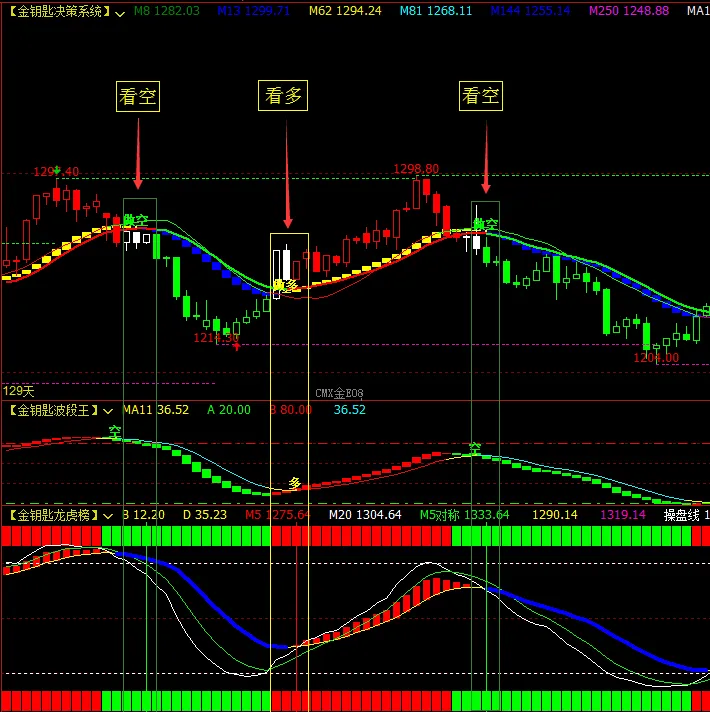
Task: Click the cyan 36.52 value in 波段王 header
Action: (350, 410)
